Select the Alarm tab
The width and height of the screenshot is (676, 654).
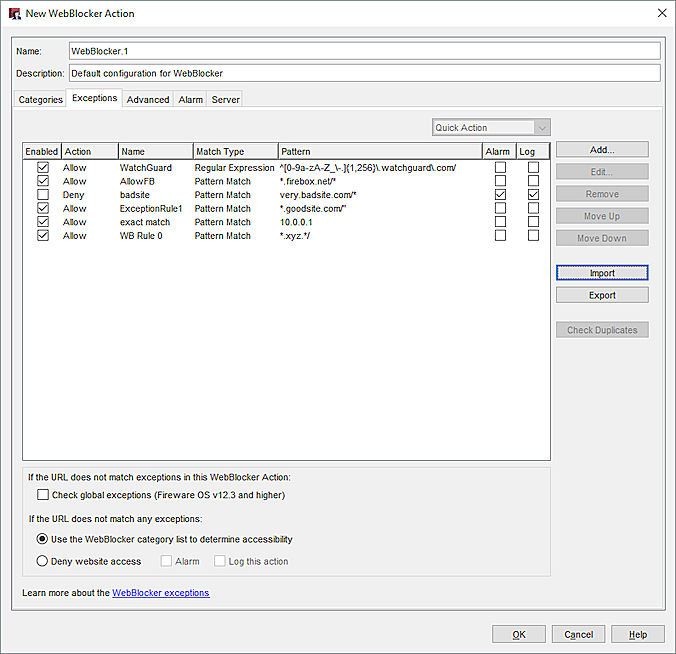pyautogui.click(x=190, y=99)
